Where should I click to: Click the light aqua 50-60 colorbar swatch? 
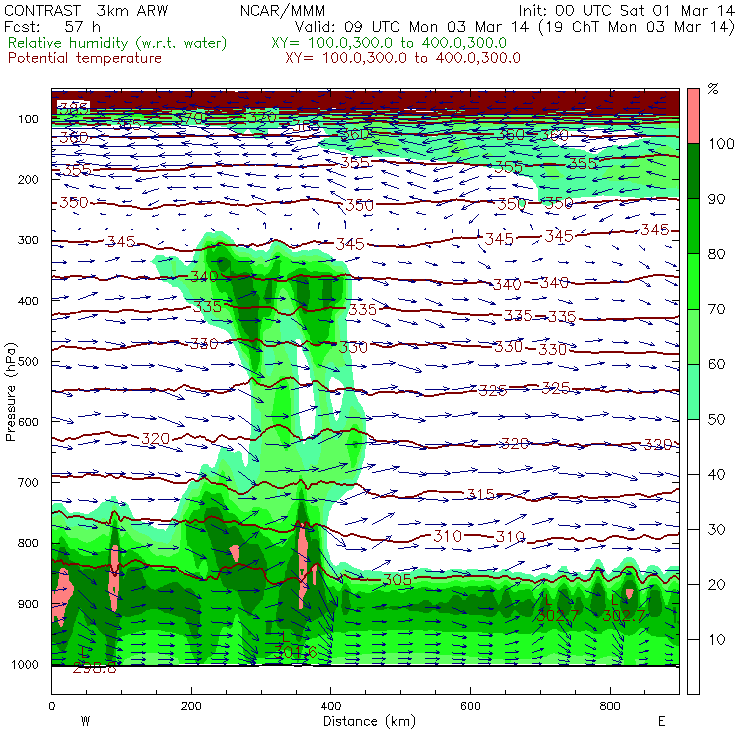click(x=693, y=392)
